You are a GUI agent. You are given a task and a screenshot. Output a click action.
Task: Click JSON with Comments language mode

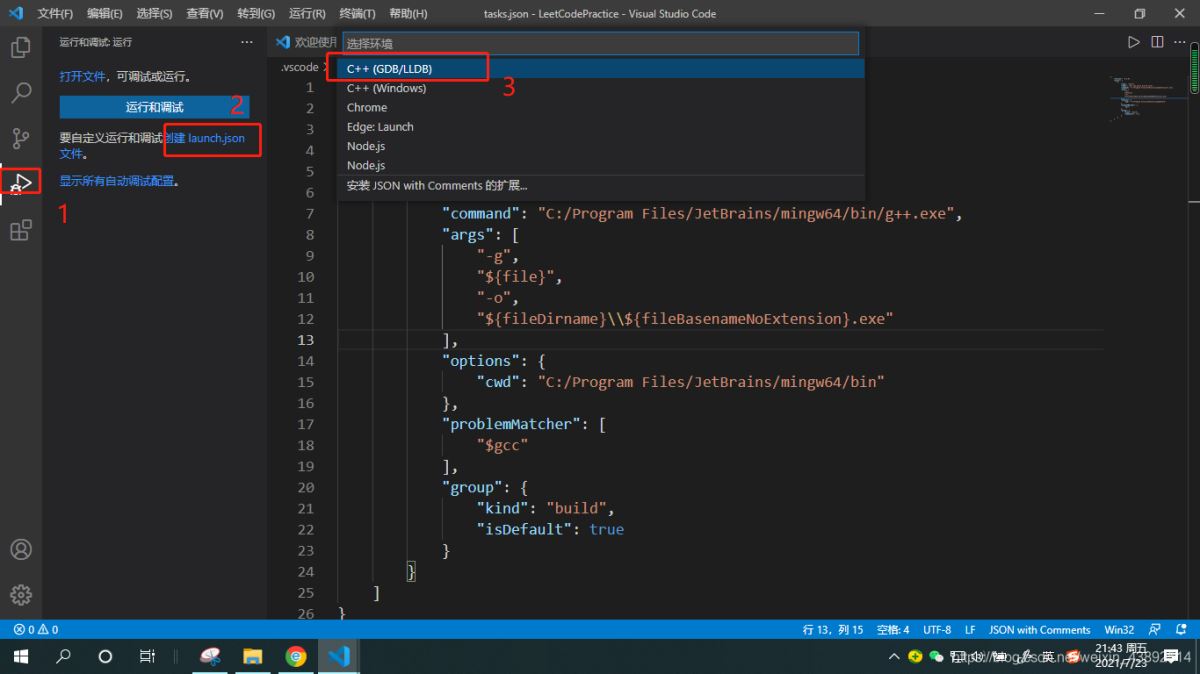coord(1039,630)
